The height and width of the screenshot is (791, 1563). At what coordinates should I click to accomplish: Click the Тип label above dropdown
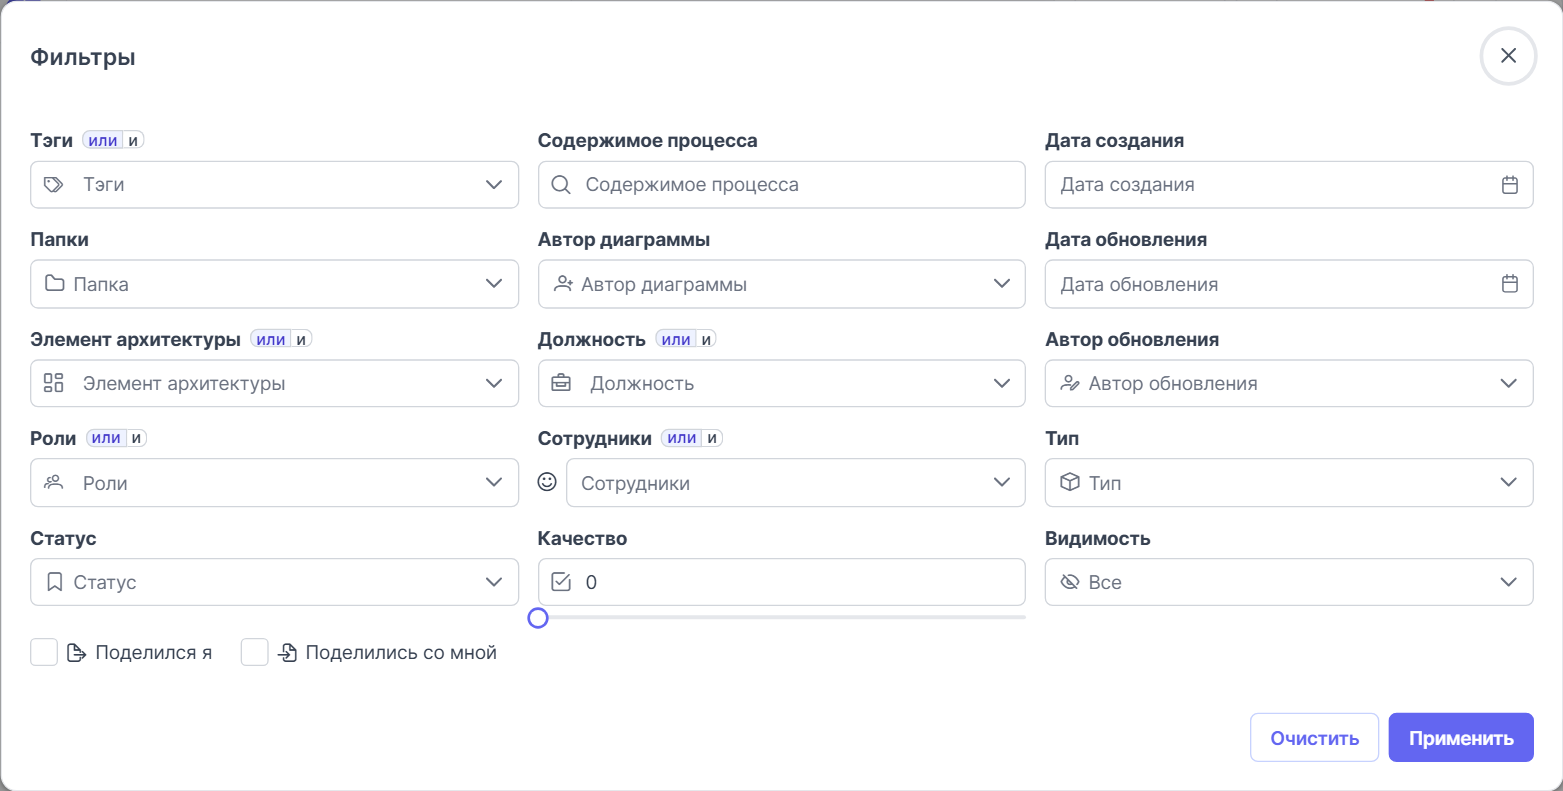pyautogui.click(x=1062, y=439)
